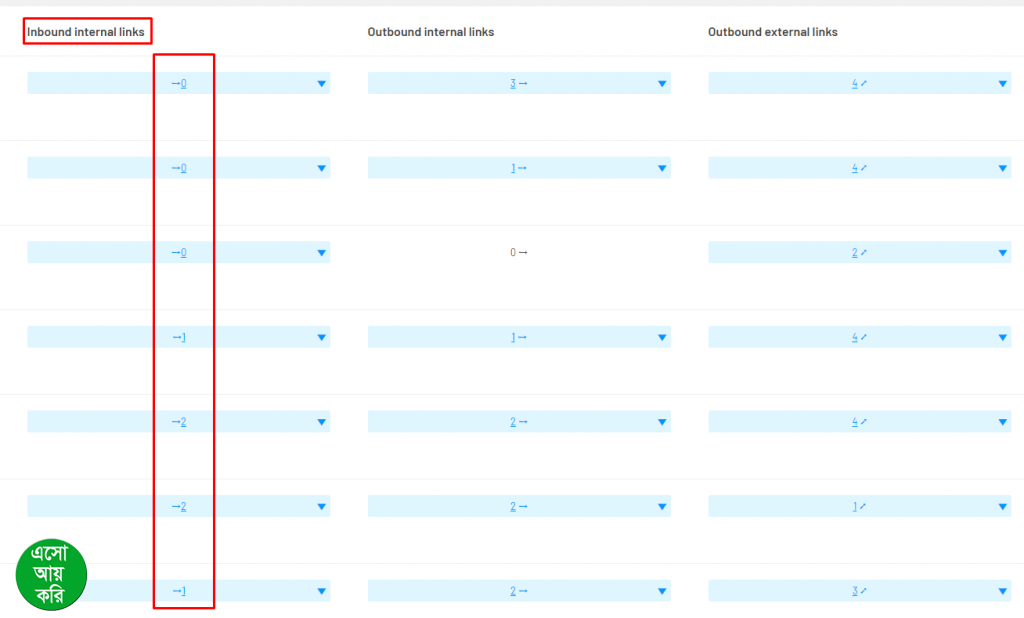Open second row's inbound internal links count
The width and height of the screenshot is (1024, 618).
point(183,168)
